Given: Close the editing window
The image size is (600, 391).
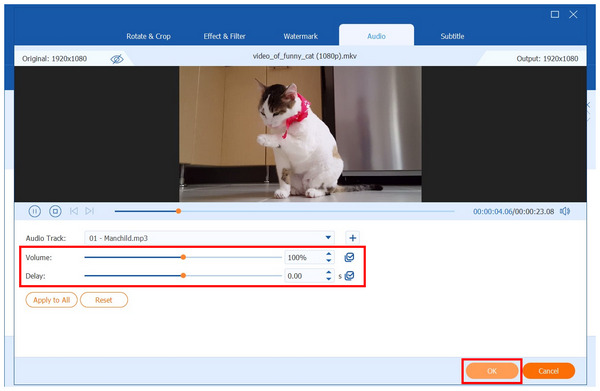Looking at the screenshot, I should 573,15.
